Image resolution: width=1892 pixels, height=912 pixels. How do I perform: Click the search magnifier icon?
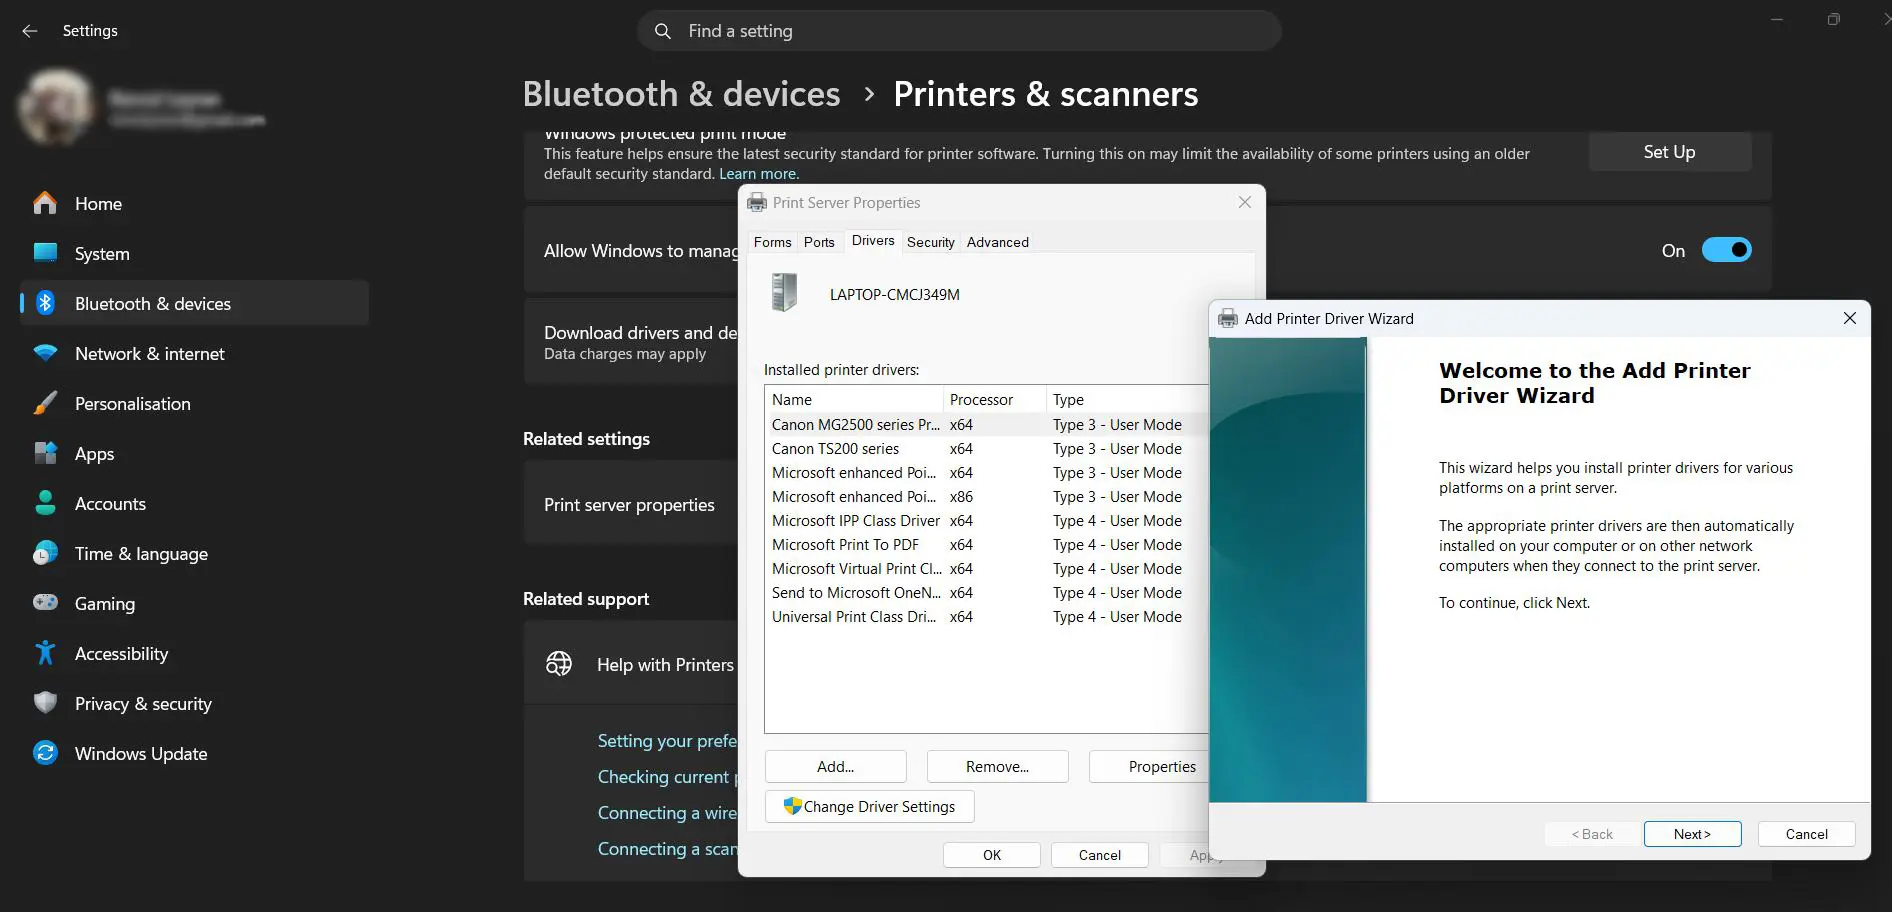[662, 31]
